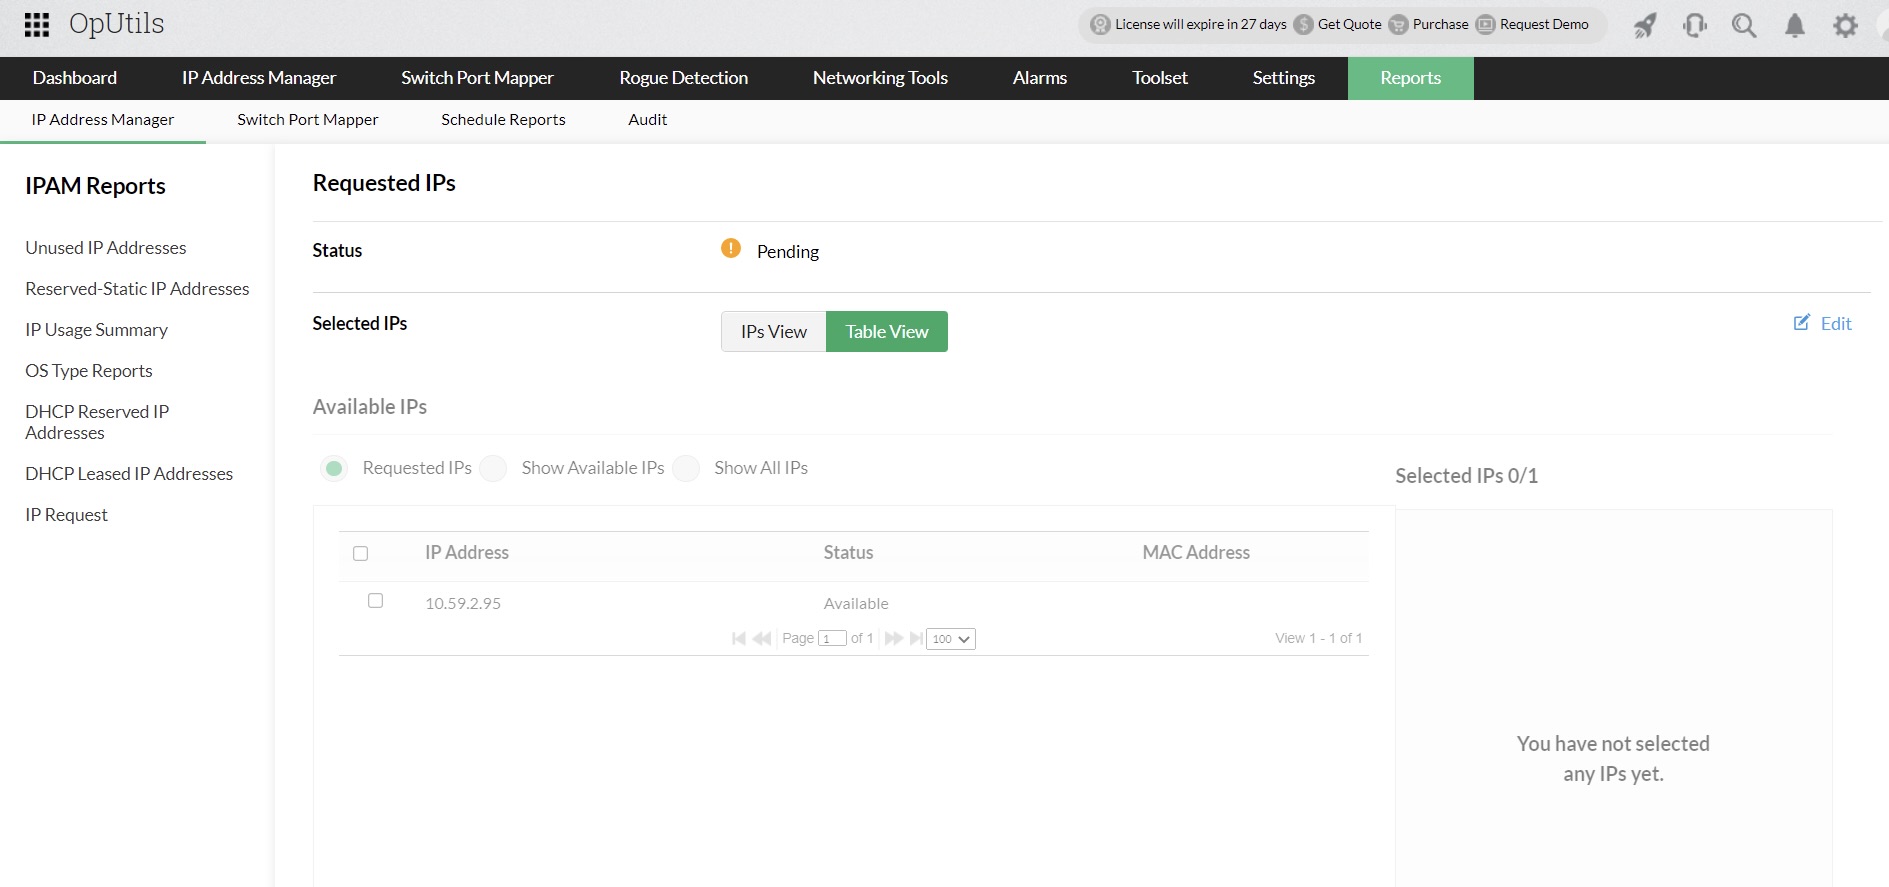The width and height of the screenshot is (1889, 887).
Task: Open the Unused IP Addresses report
Action: 106,248
